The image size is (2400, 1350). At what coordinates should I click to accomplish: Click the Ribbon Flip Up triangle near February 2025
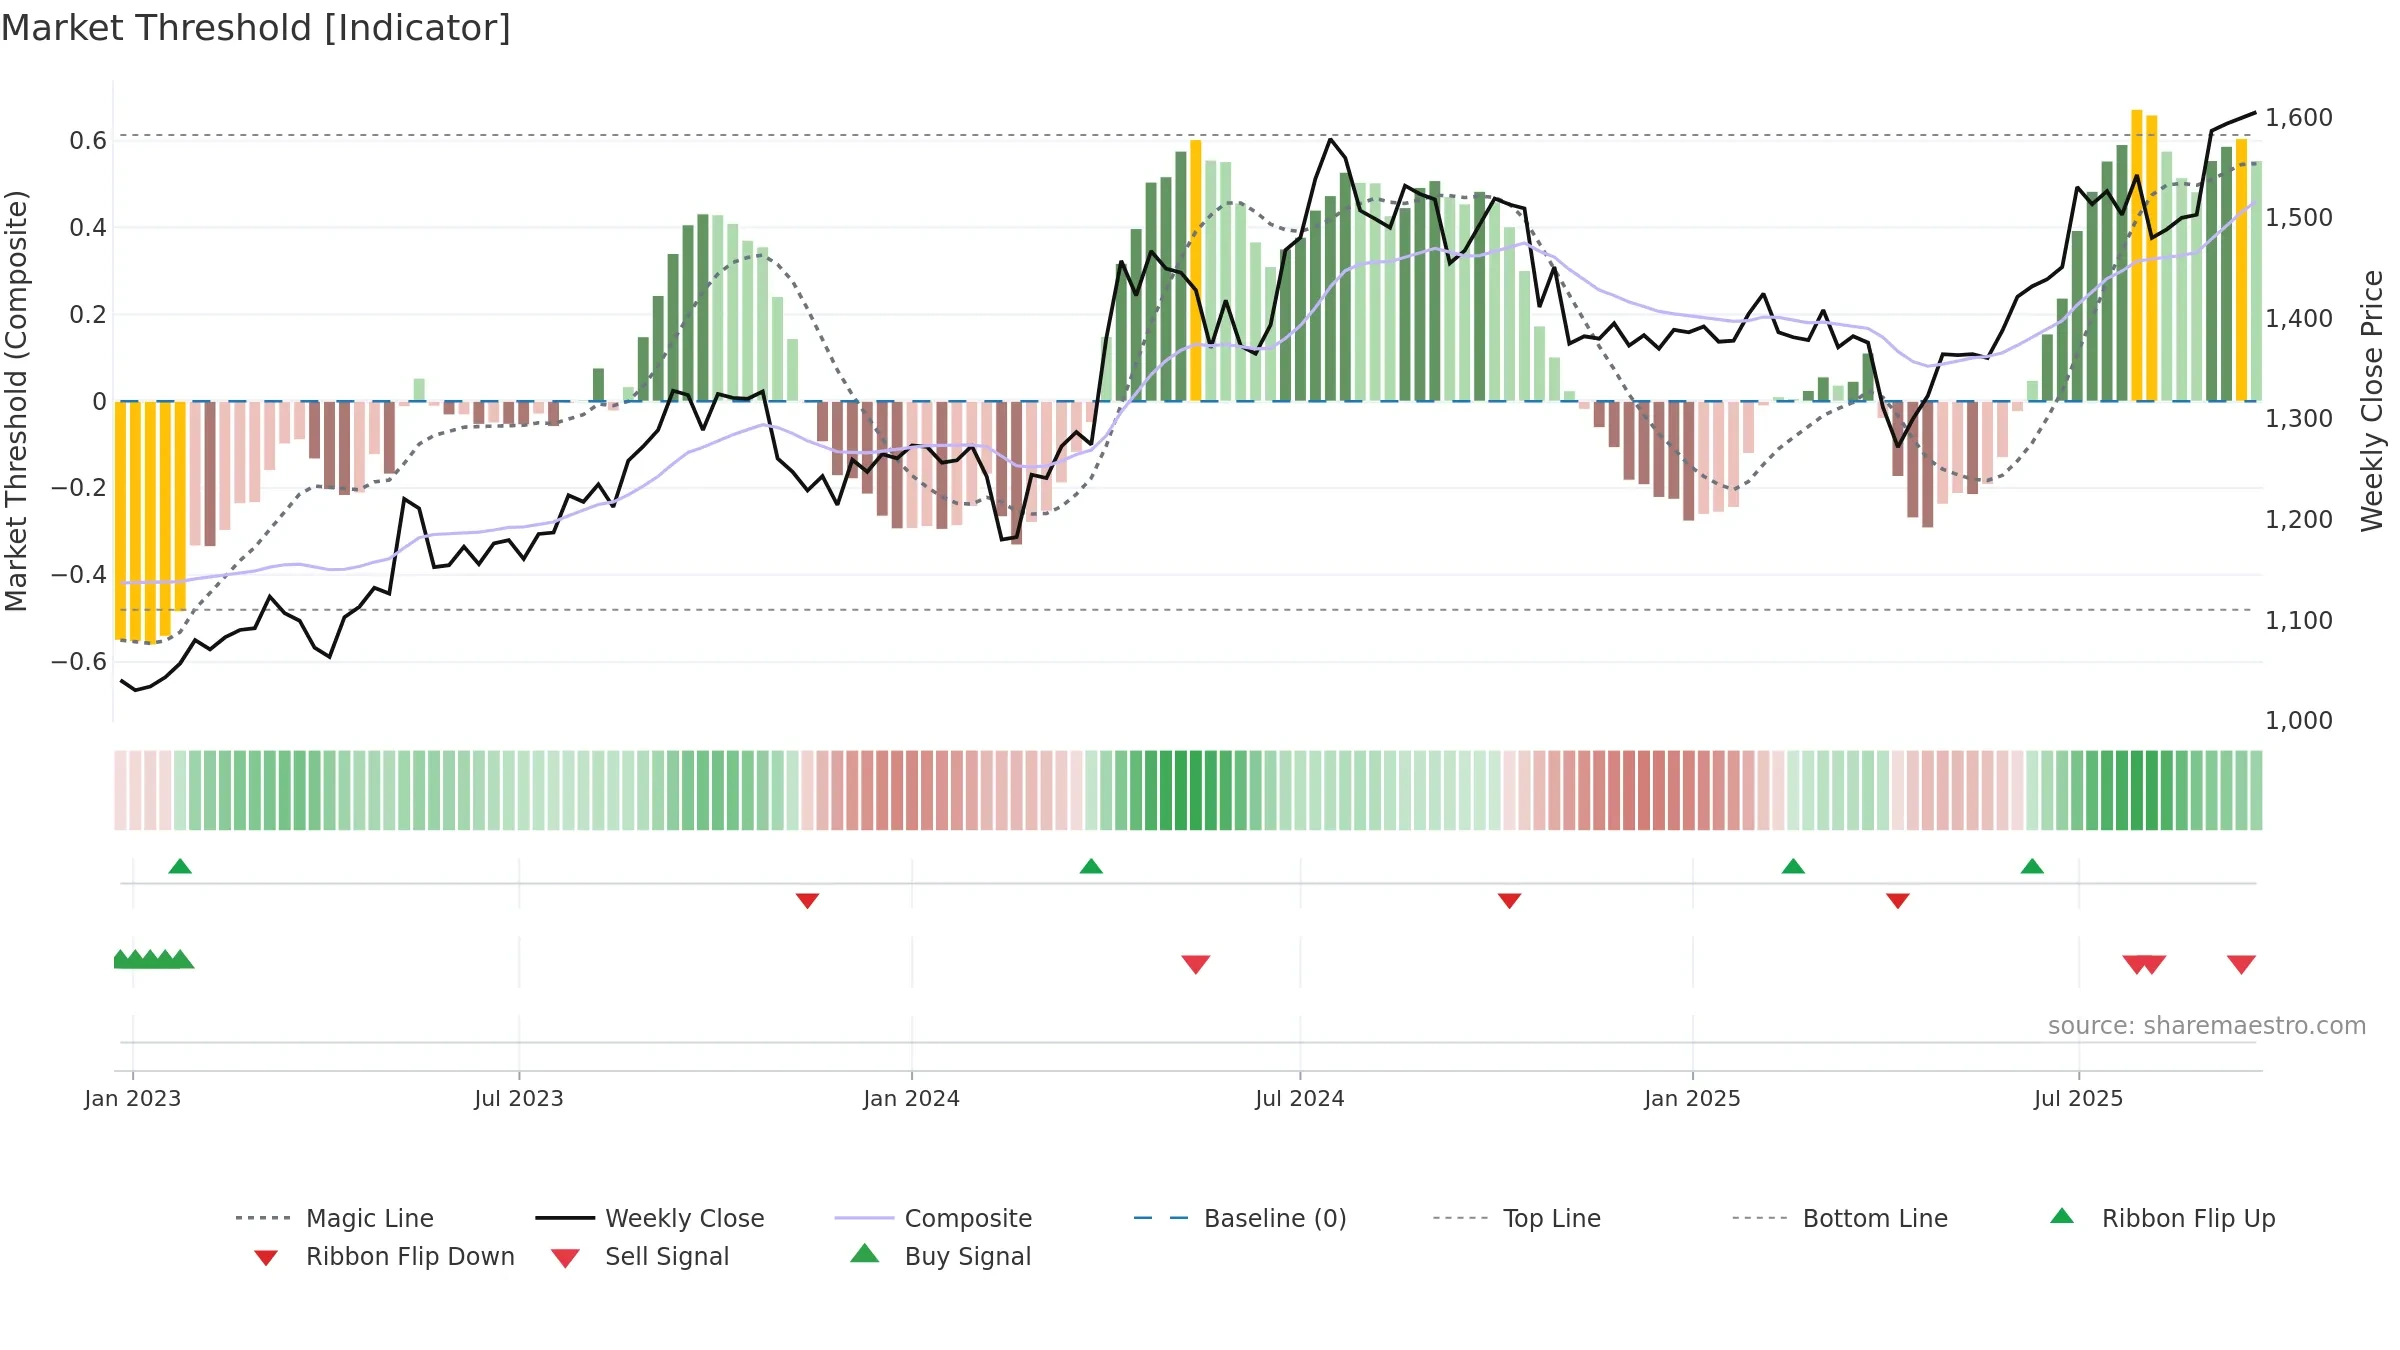(x=1793, y=866)
